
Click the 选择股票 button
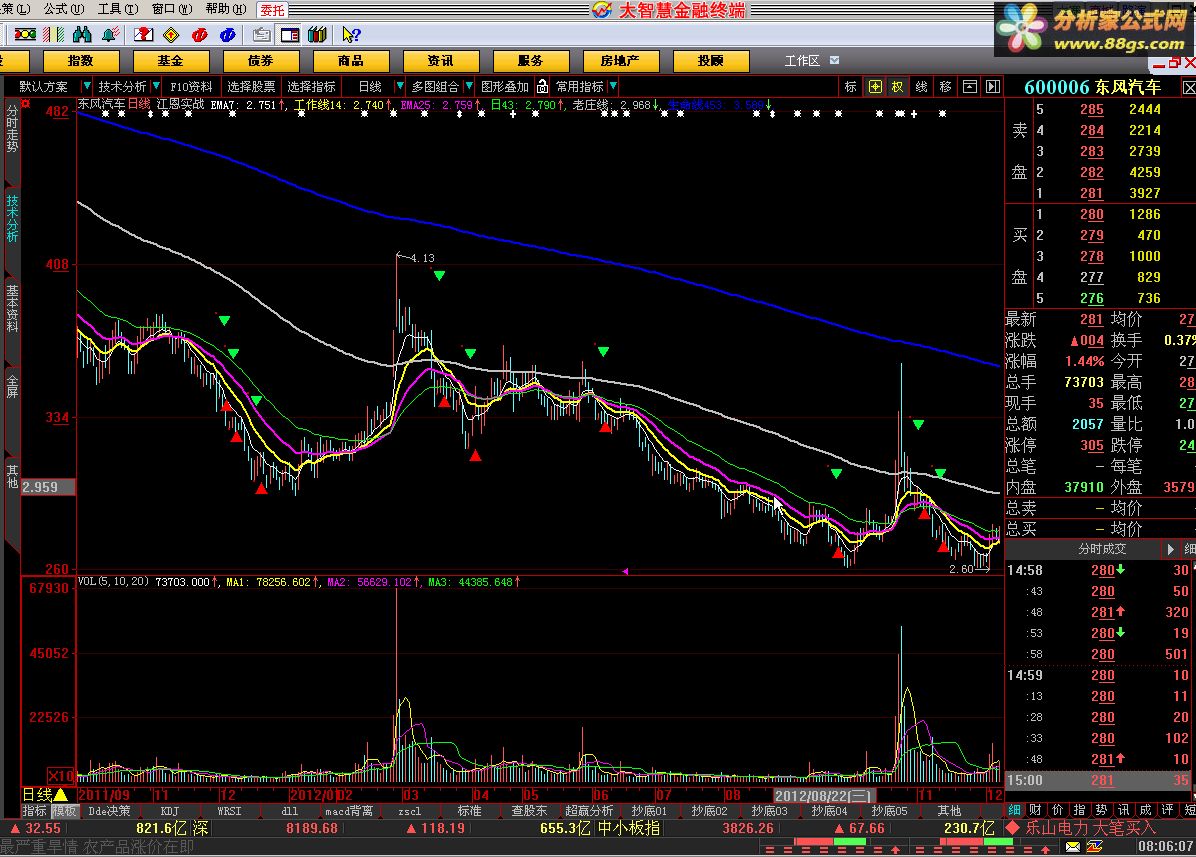(252, 87)
